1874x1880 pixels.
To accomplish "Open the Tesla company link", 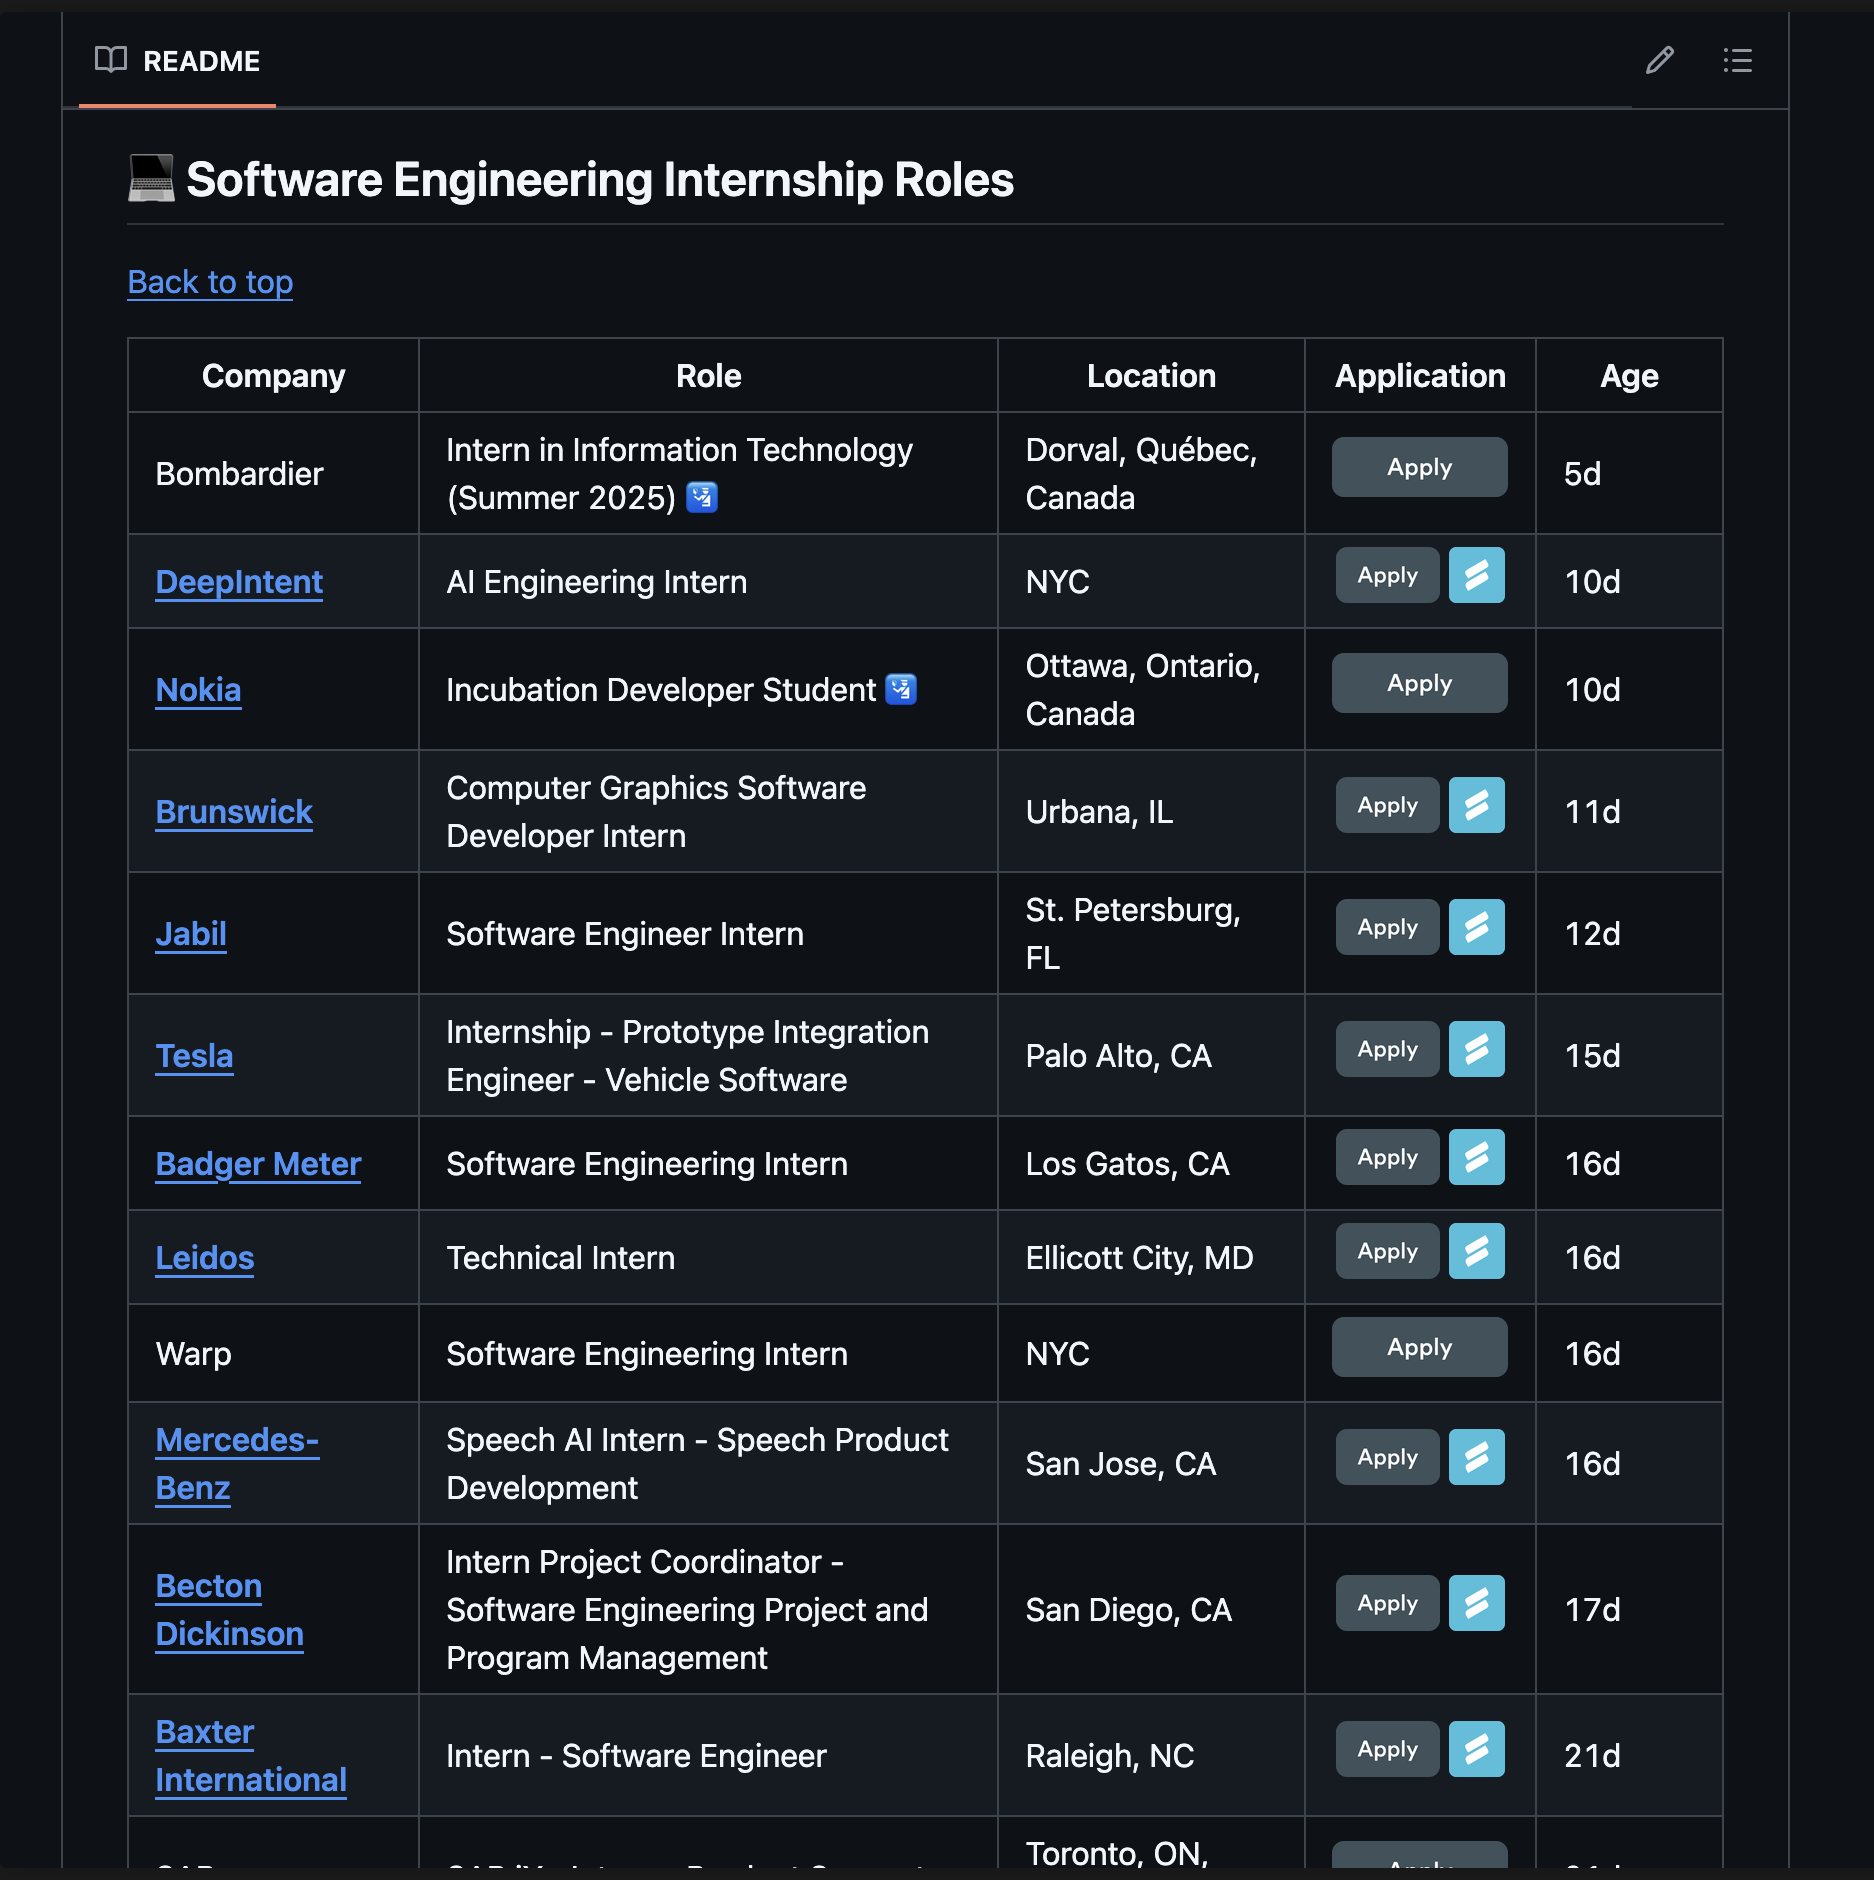I will tap(194, 1056).
